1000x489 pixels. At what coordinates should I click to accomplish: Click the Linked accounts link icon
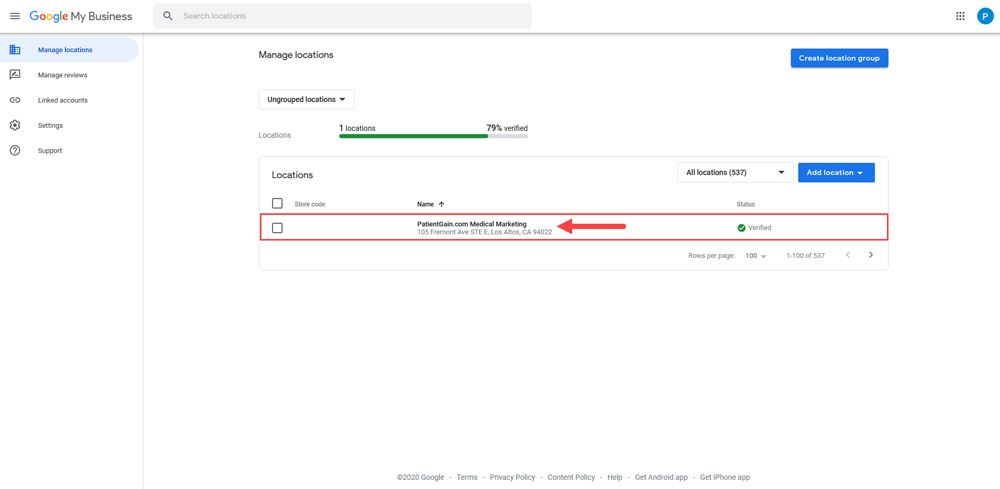[x=15, y=100]
